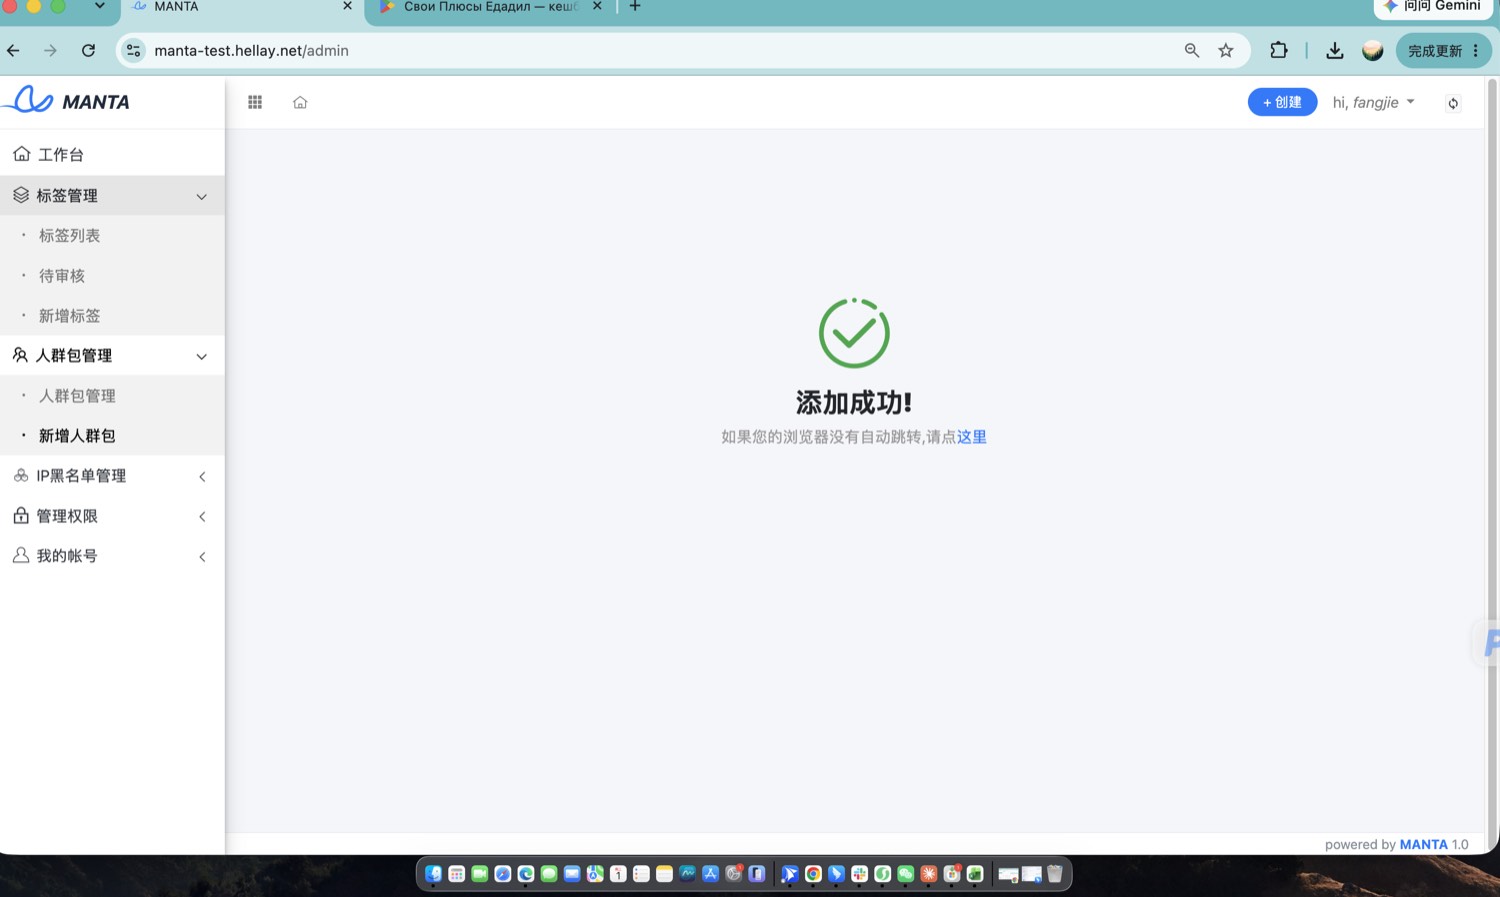
Task: Open 新增标签 in the sidebar
Action: (69, 315)
